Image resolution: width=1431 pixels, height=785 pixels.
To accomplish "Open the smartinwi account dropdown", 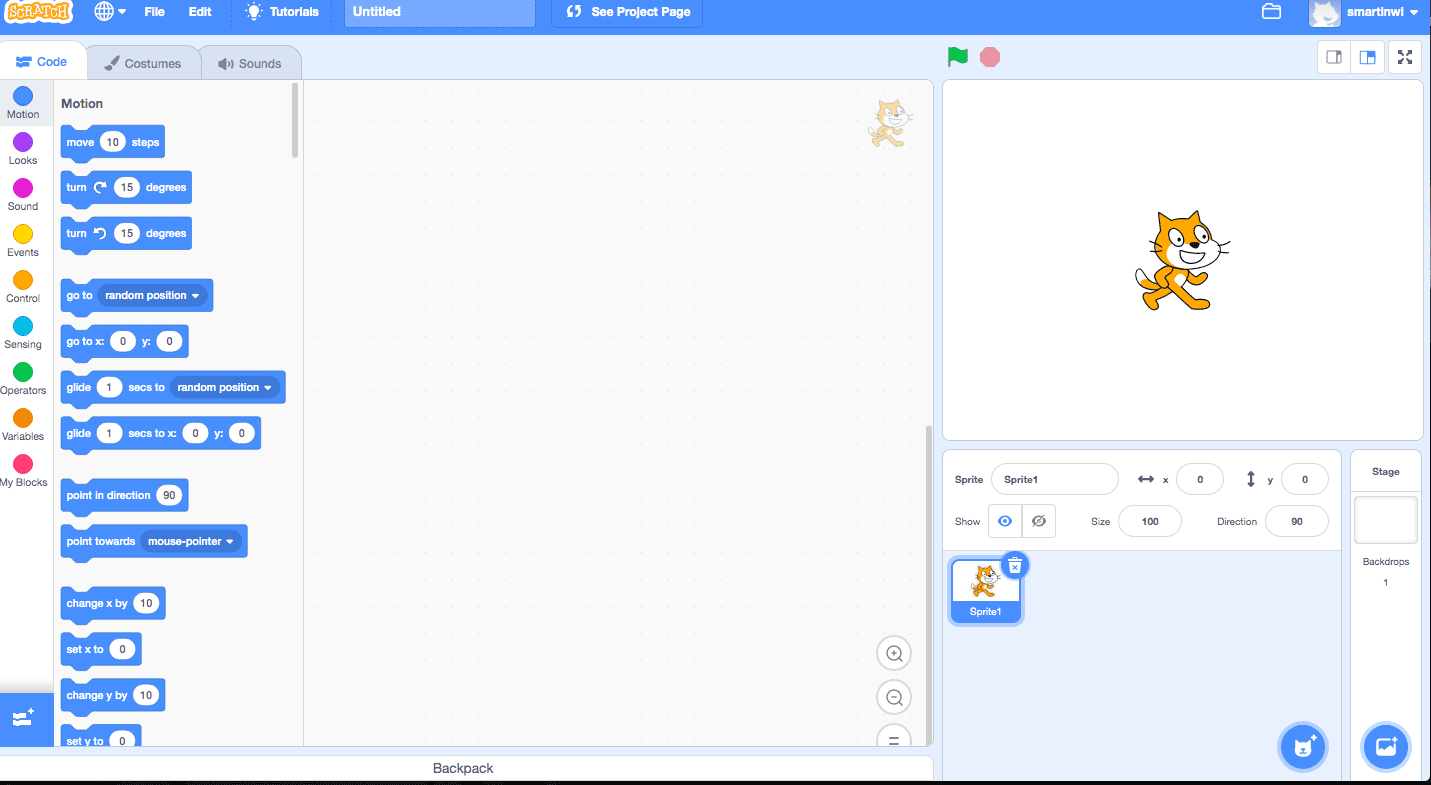I will pos(1366,13).
